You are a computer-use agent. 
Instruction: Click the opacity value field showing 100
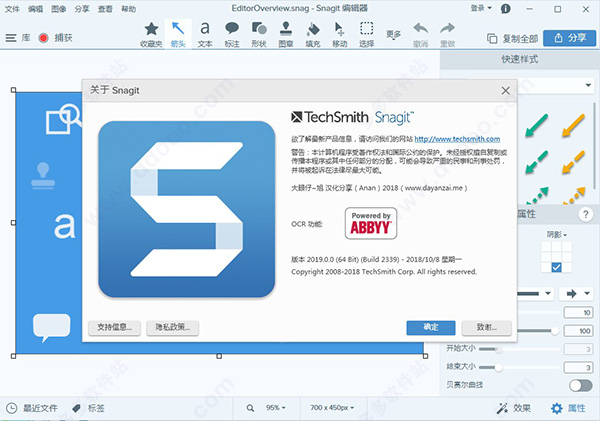[578, 331]
